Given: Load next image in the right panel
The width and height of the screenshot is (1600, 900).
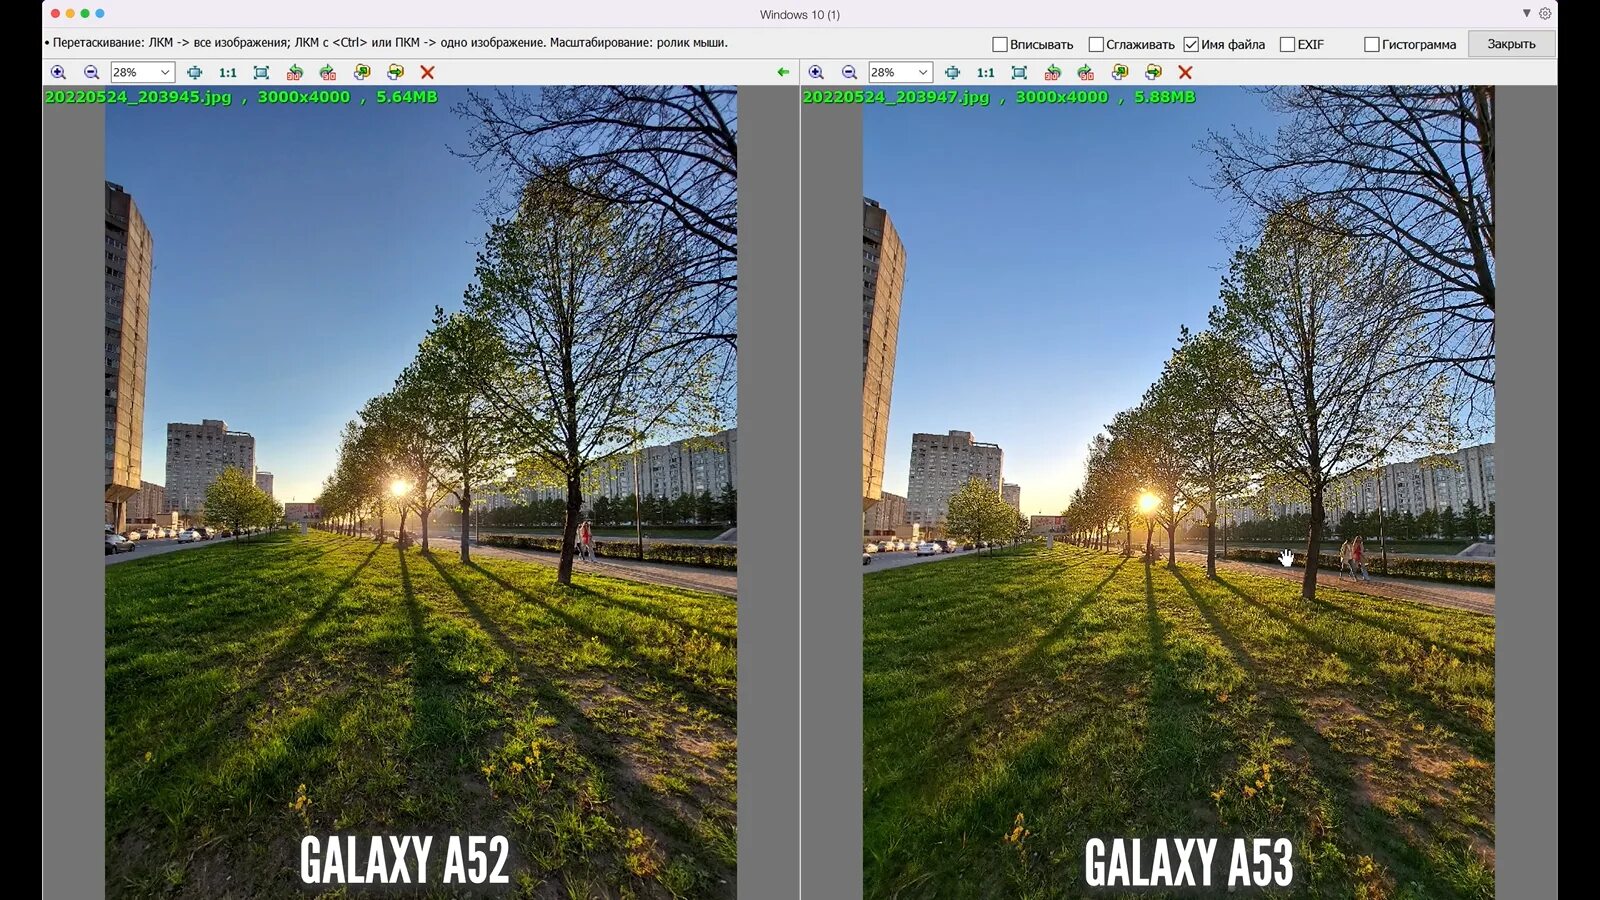Looking at the screenshot, I should [1153, 72].
